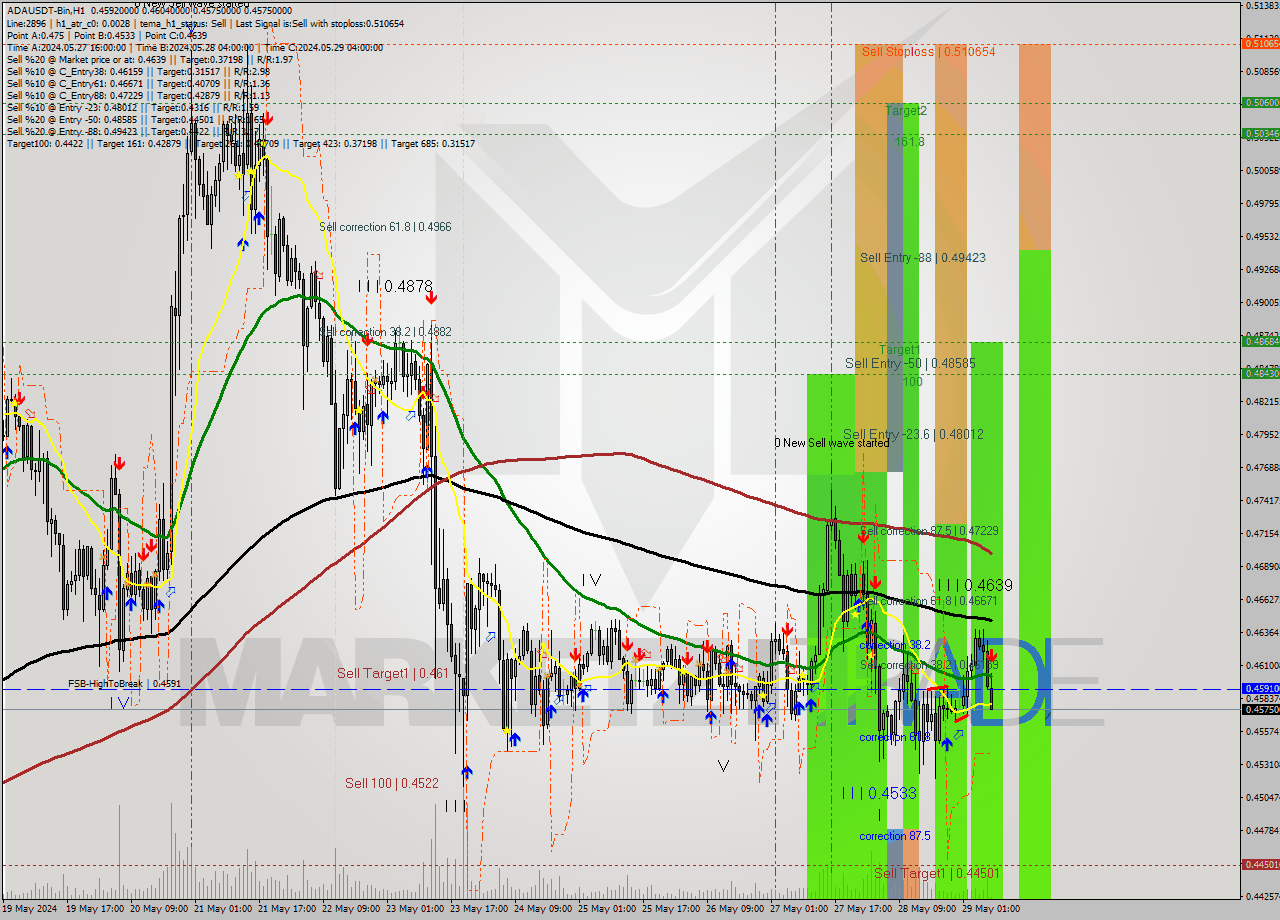Click the red 0.51065 price axis tag

(x=1260, y=43)
